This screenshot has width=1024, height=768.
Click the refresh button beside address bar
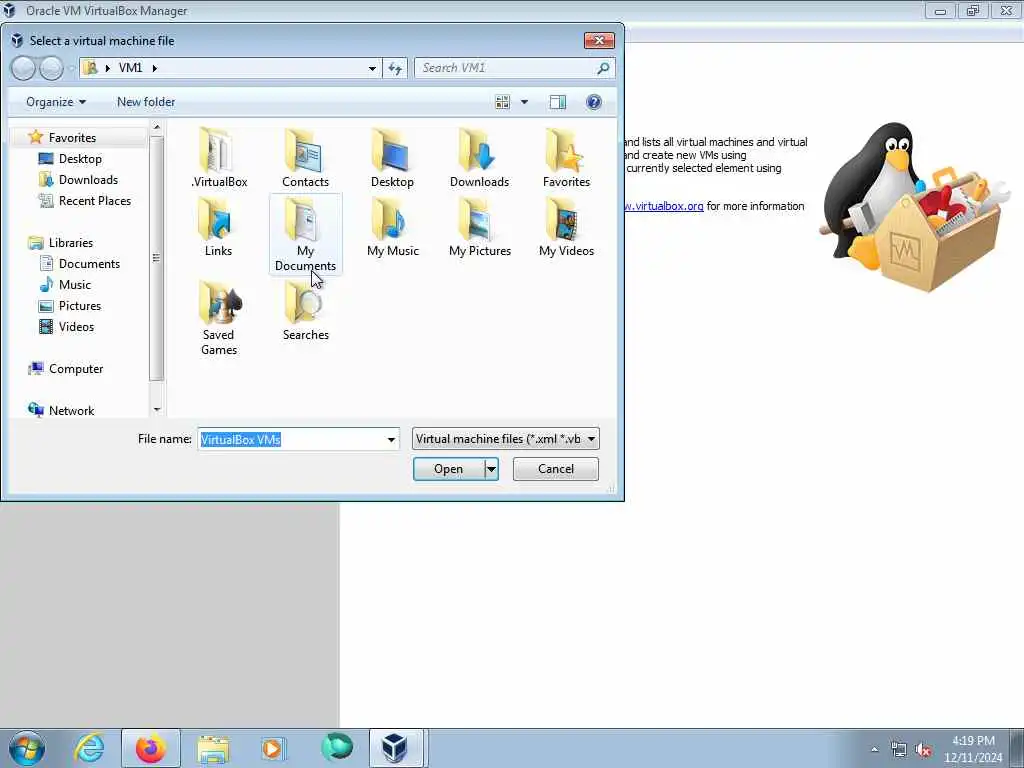point(395,68)
